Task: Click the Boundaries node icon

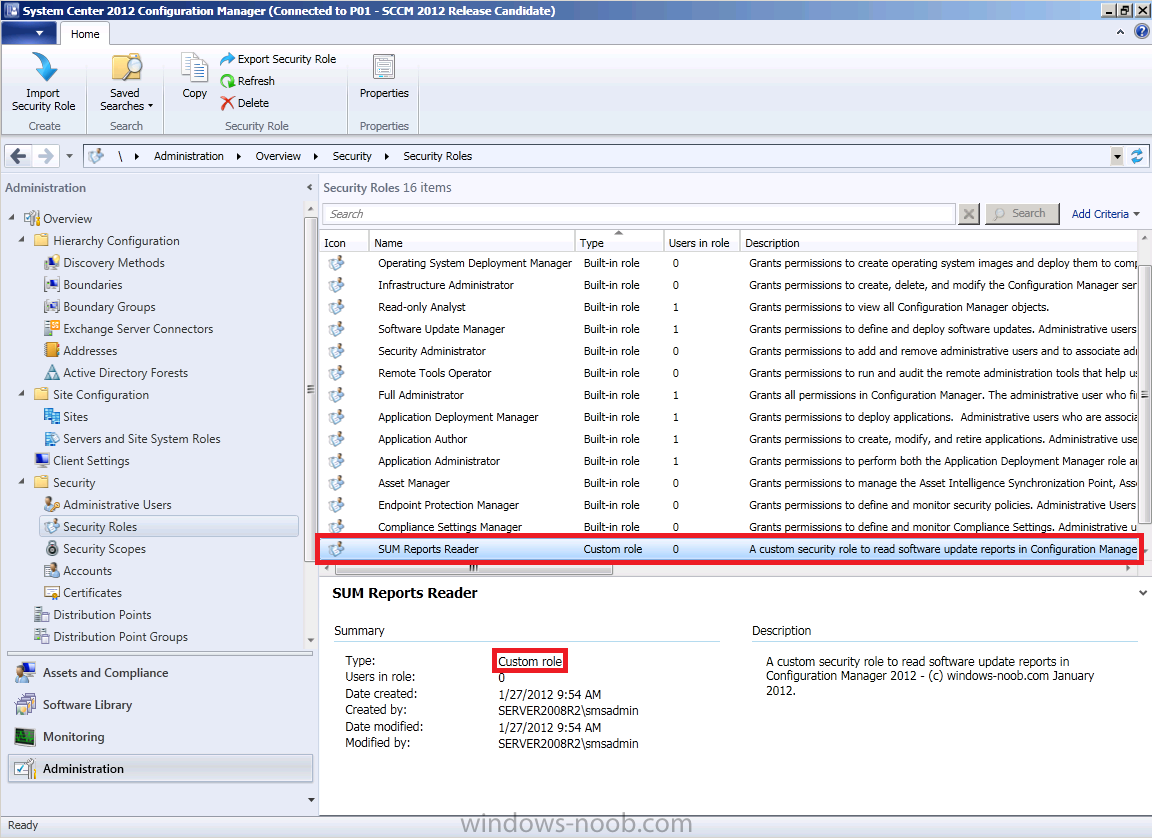Action: pyautogui.click(x=51, y=284)
